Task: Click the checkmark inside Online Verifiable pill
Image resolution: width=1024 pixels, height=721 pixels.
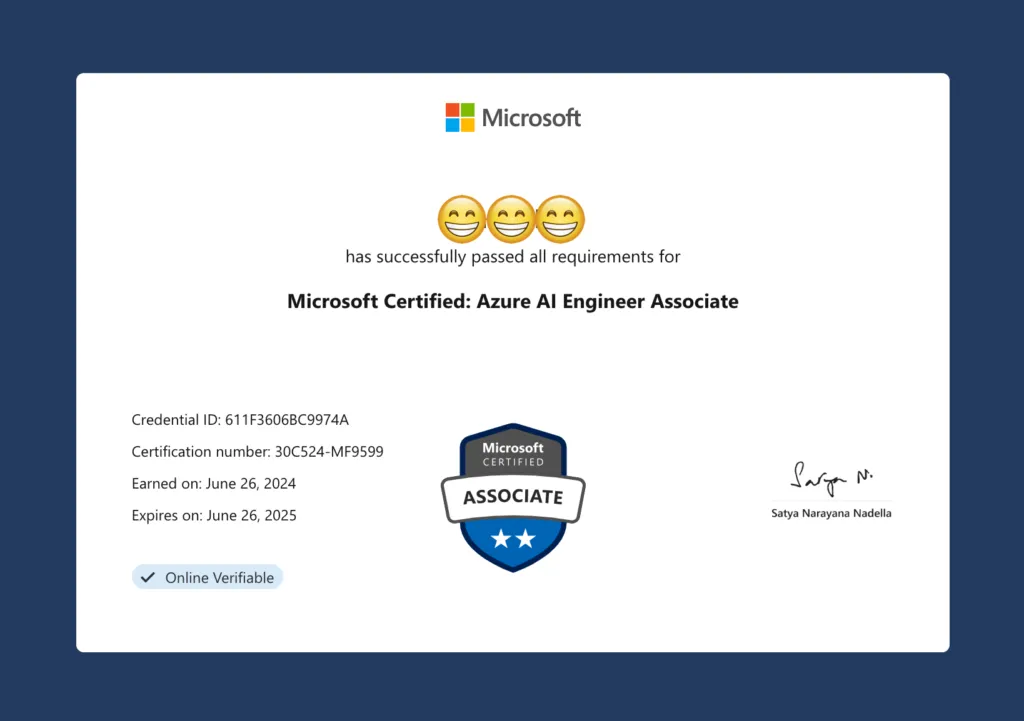Action: click(x=148, y=577)
